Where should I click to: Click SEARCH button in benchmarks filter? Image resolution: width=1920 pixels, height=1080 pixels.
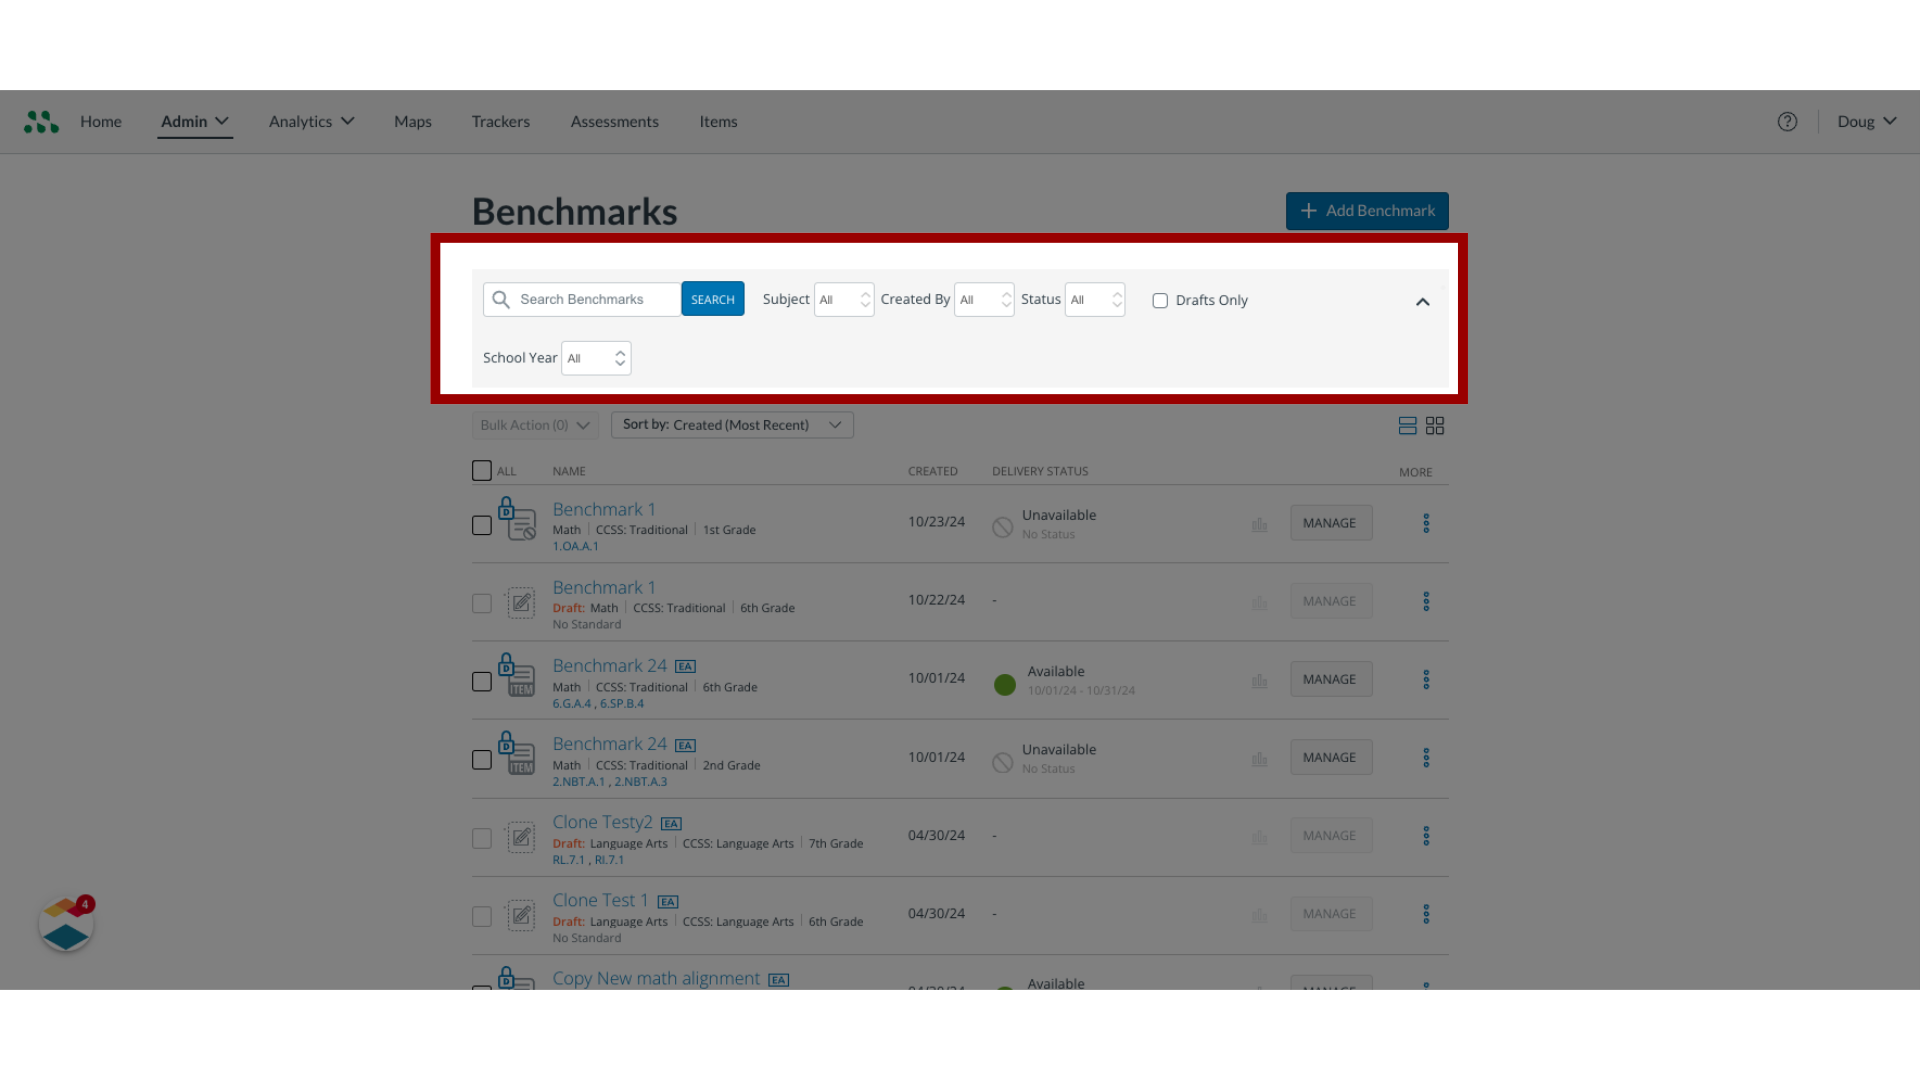click(712, 298)
